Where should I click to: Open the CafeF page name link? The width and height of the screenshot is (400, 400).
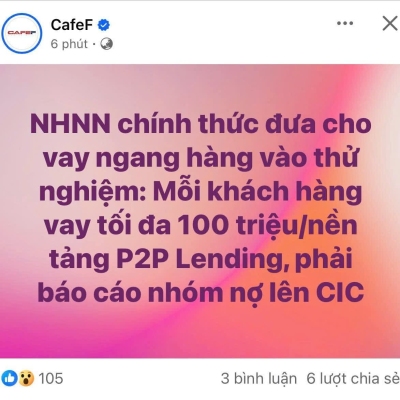pyautogui.click(x=72, y=25)
